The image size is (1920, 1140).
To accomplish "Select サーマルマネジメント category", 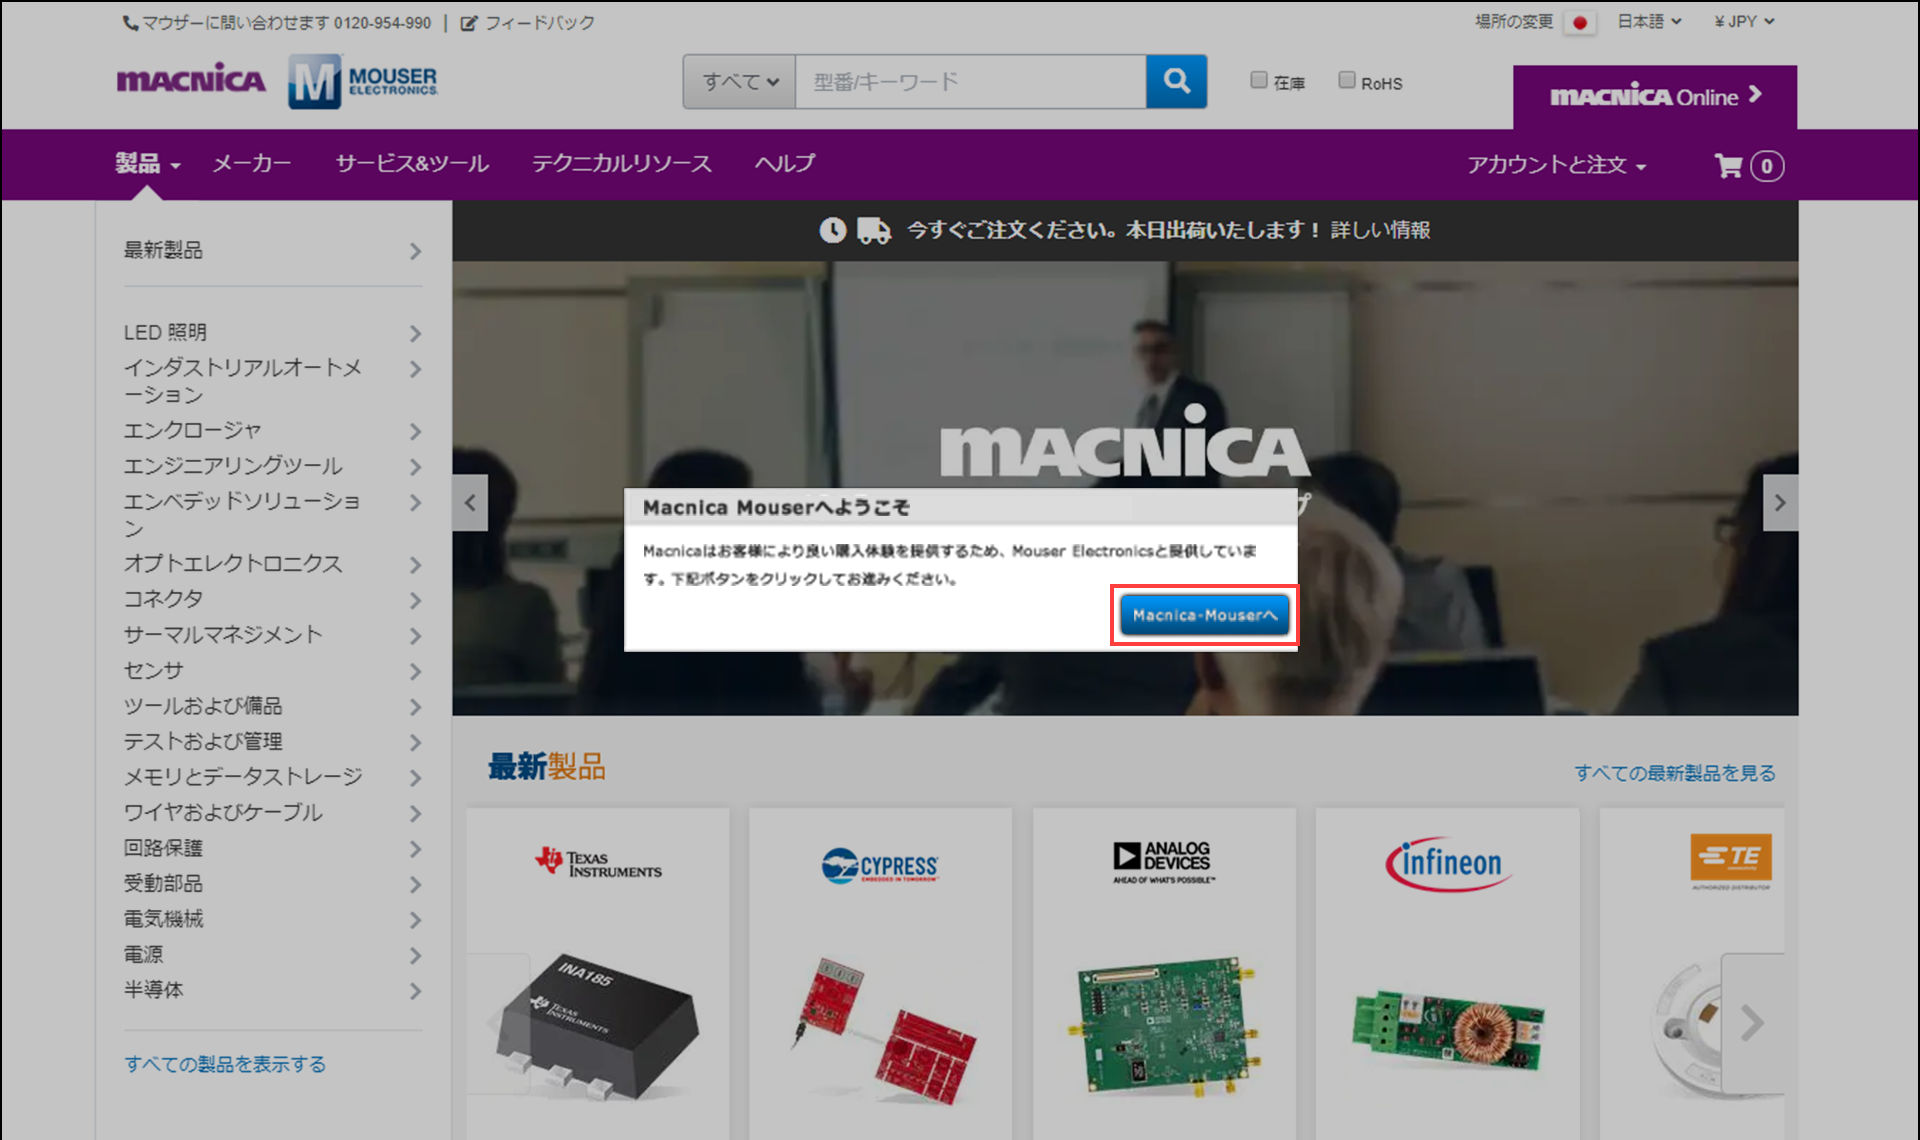I will pos(223,635).
